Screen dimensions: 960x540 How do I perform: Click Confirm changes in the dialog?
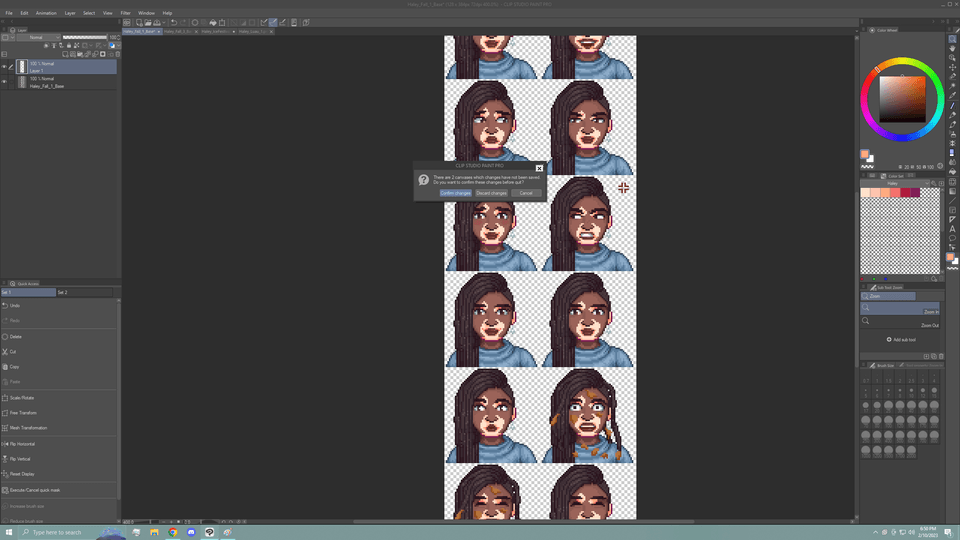click(x=455, y=193)
